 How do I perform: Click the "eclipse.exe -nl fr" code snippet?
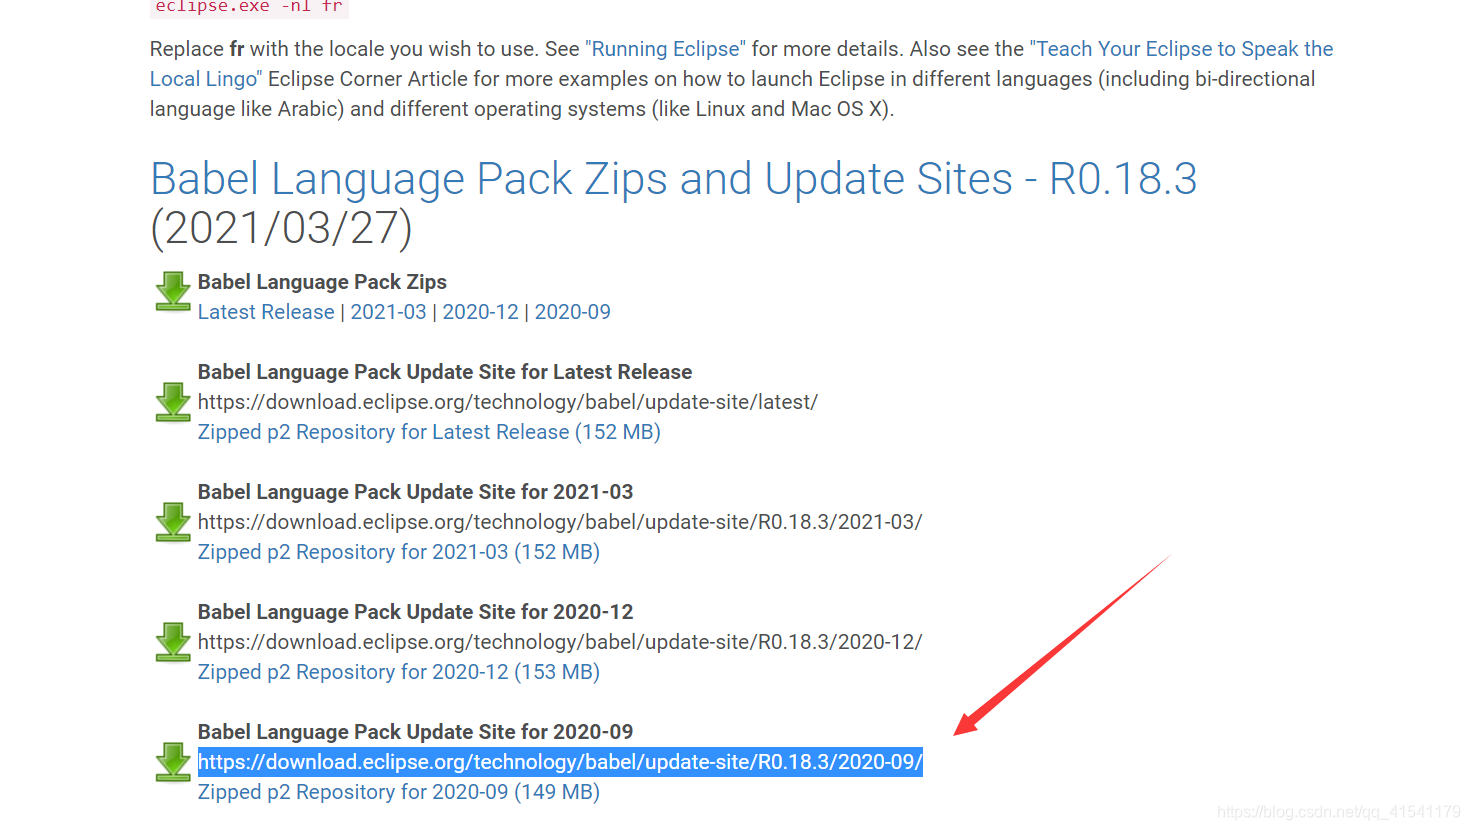(x=249, y=7)
